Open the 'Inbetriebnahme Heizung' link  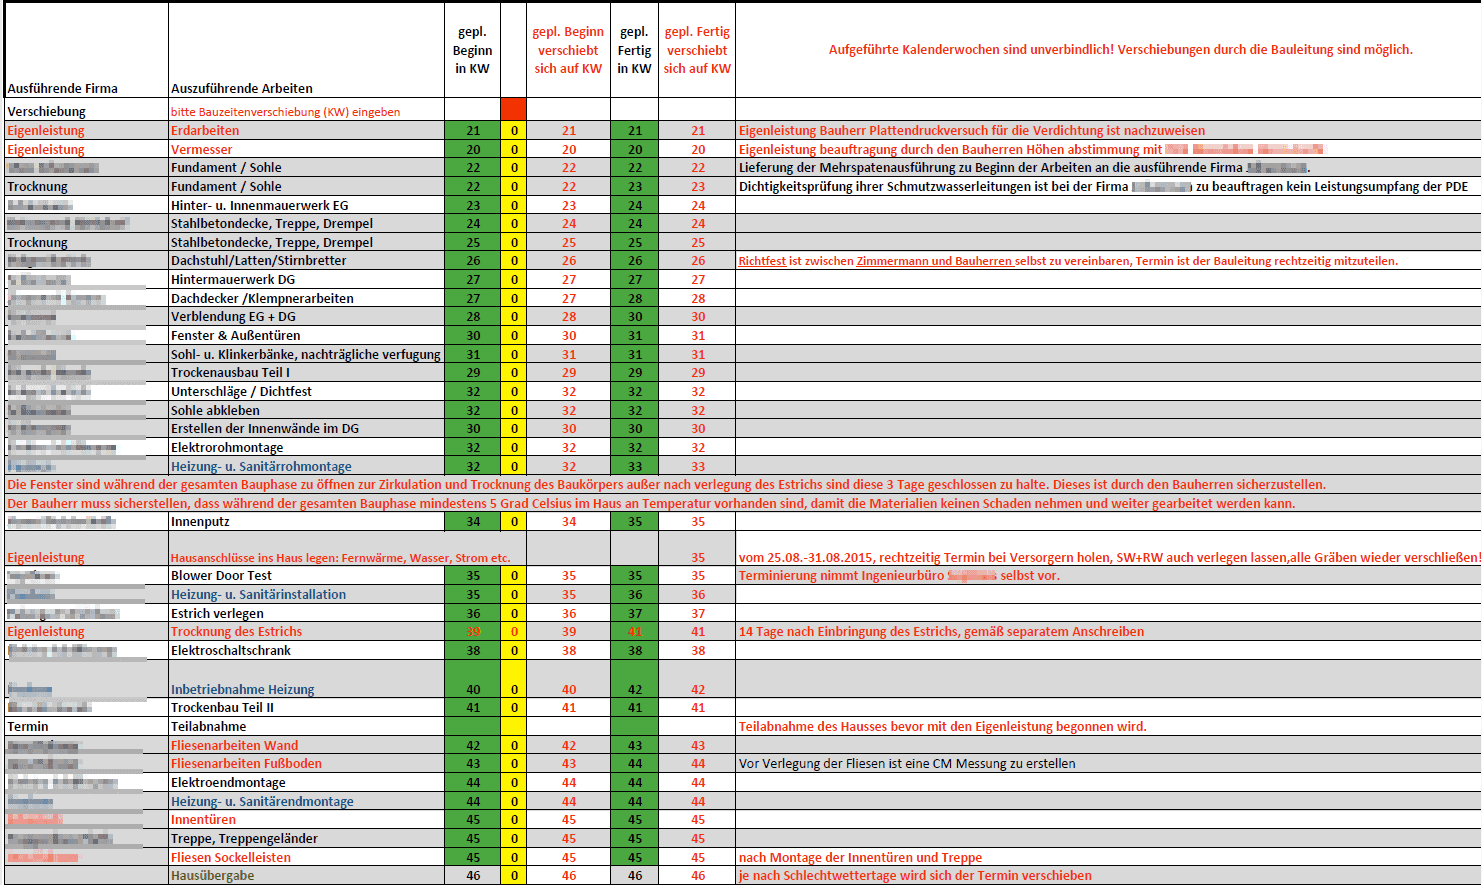click(242, 690)
